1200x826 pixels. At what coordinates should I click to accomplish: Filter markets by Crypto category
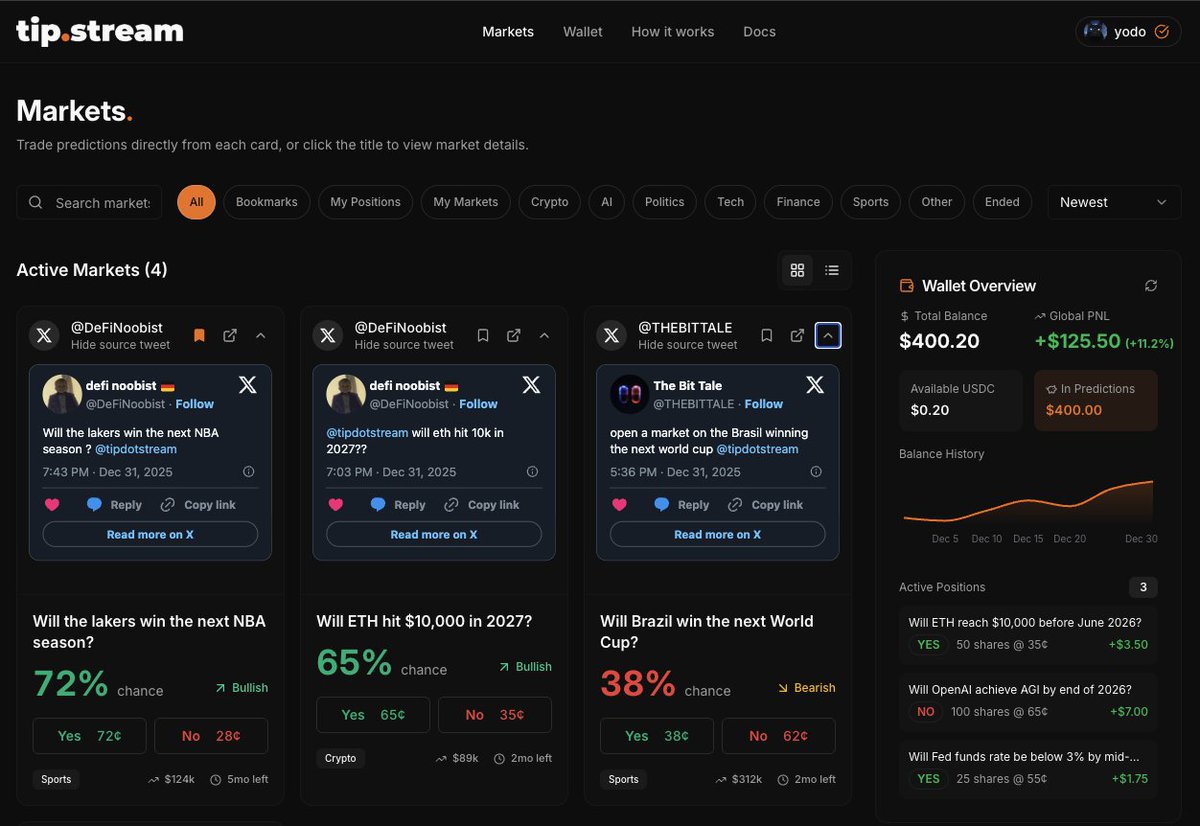coord(550,202)
